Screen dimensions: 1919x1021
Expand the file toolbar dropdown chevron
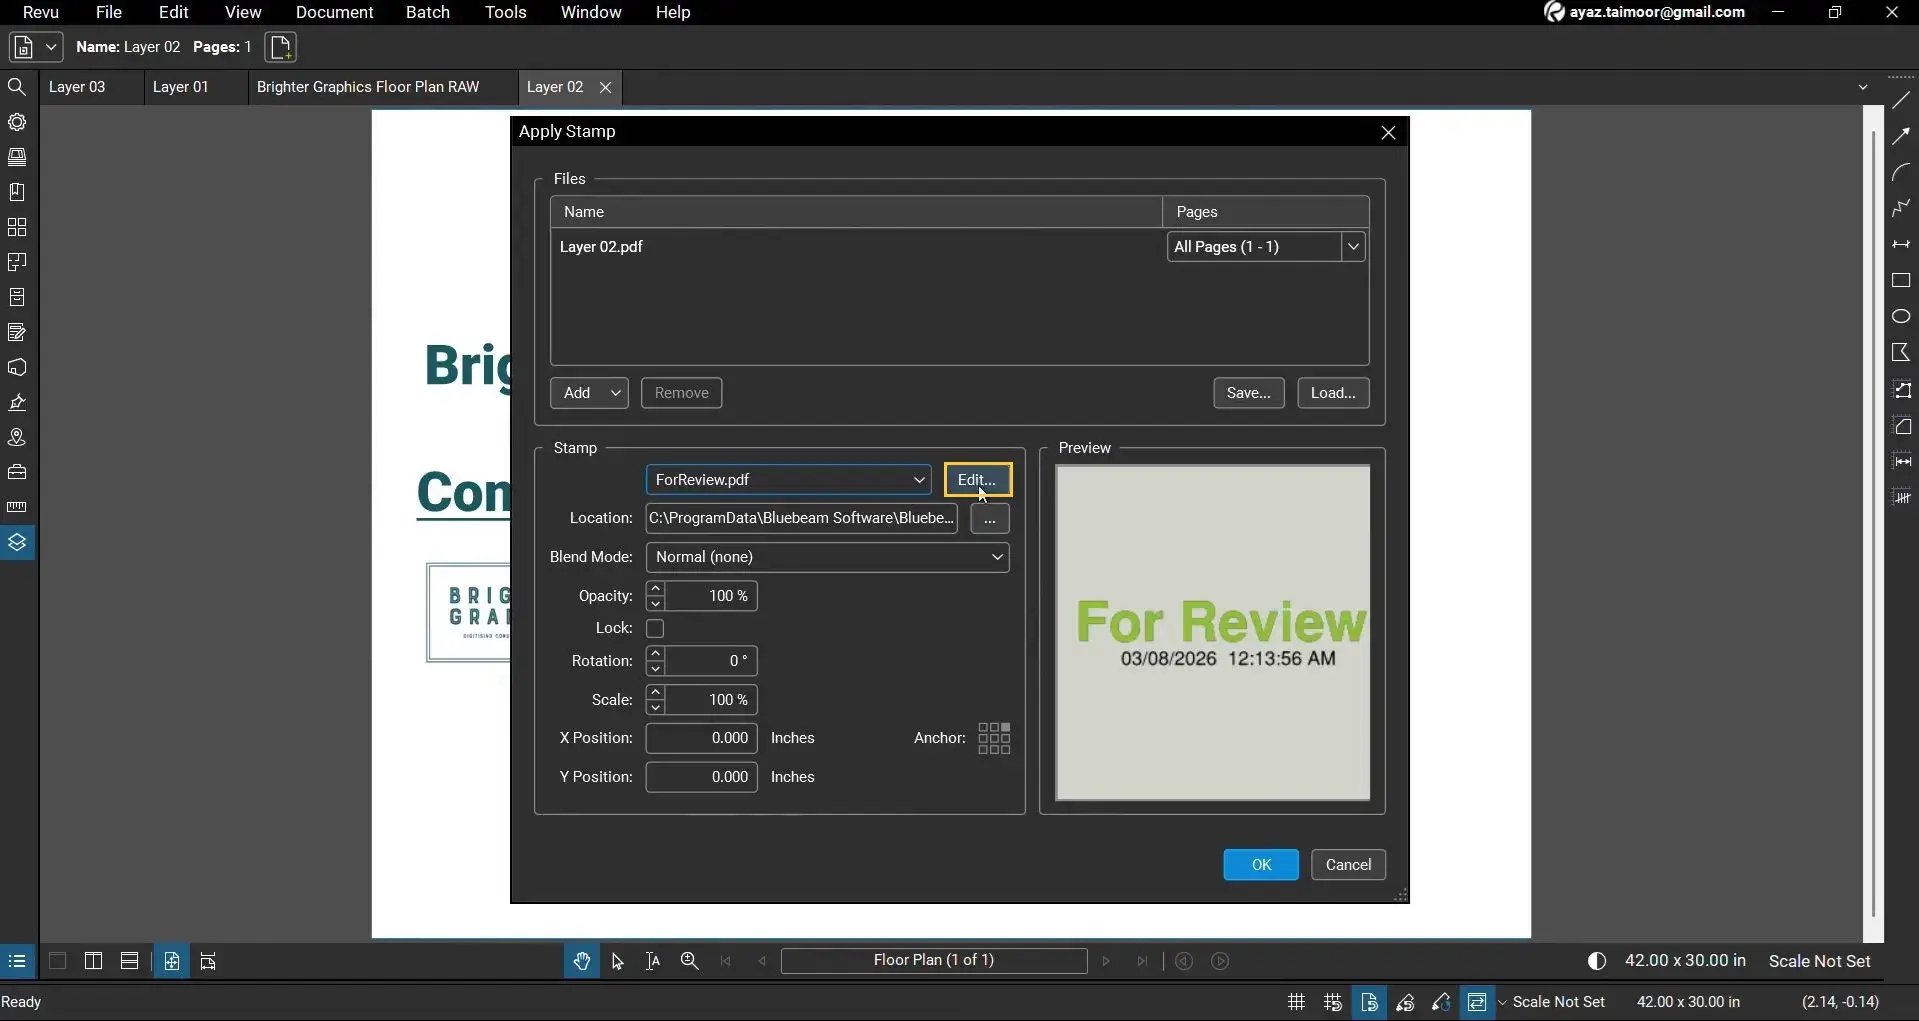tap(51, 47)
